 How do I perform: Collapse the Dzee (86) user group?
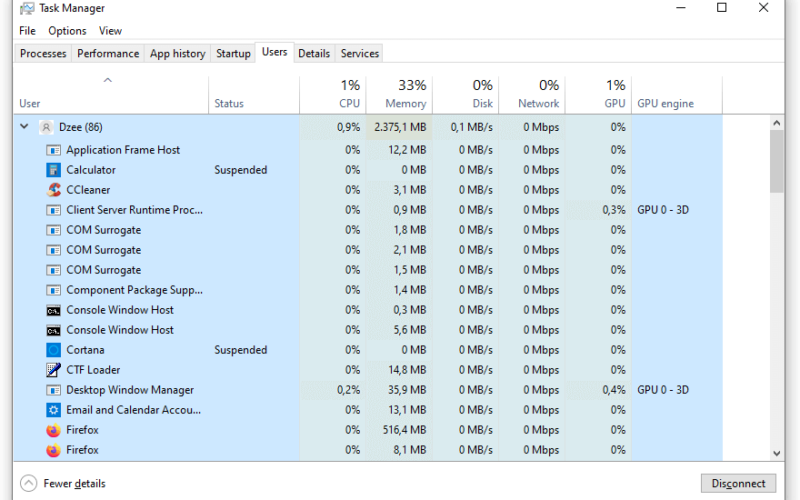(x=24, y=127)
